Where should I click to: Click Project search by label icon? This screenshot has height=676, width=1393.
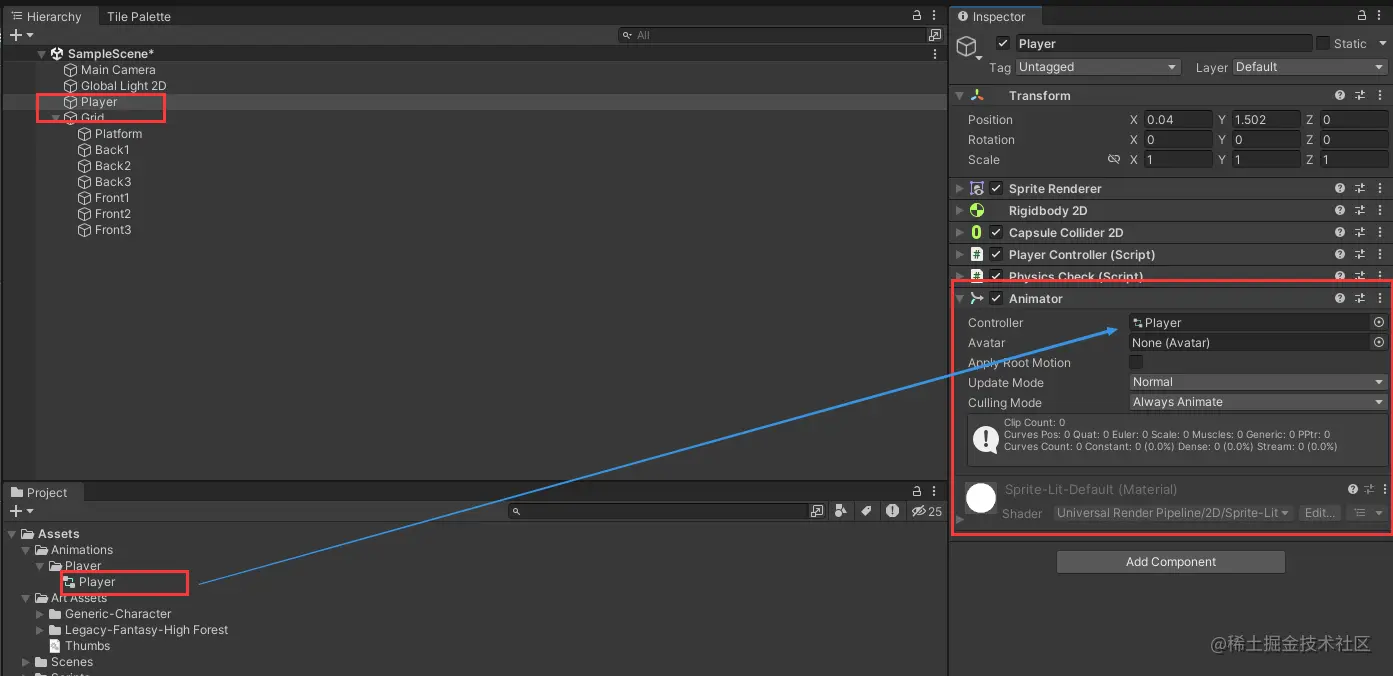pos(866,511)
